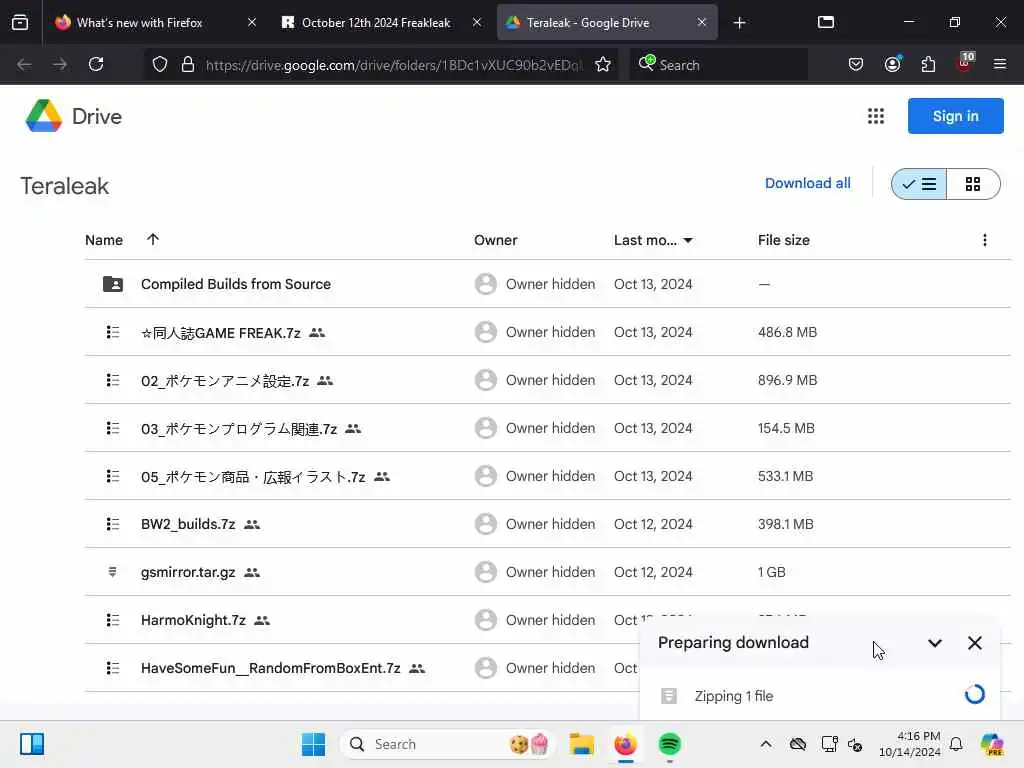Click archive icon of 02_ポケモンアニメ設定.7z
The image size is (1024, 768).
(113, 380)
